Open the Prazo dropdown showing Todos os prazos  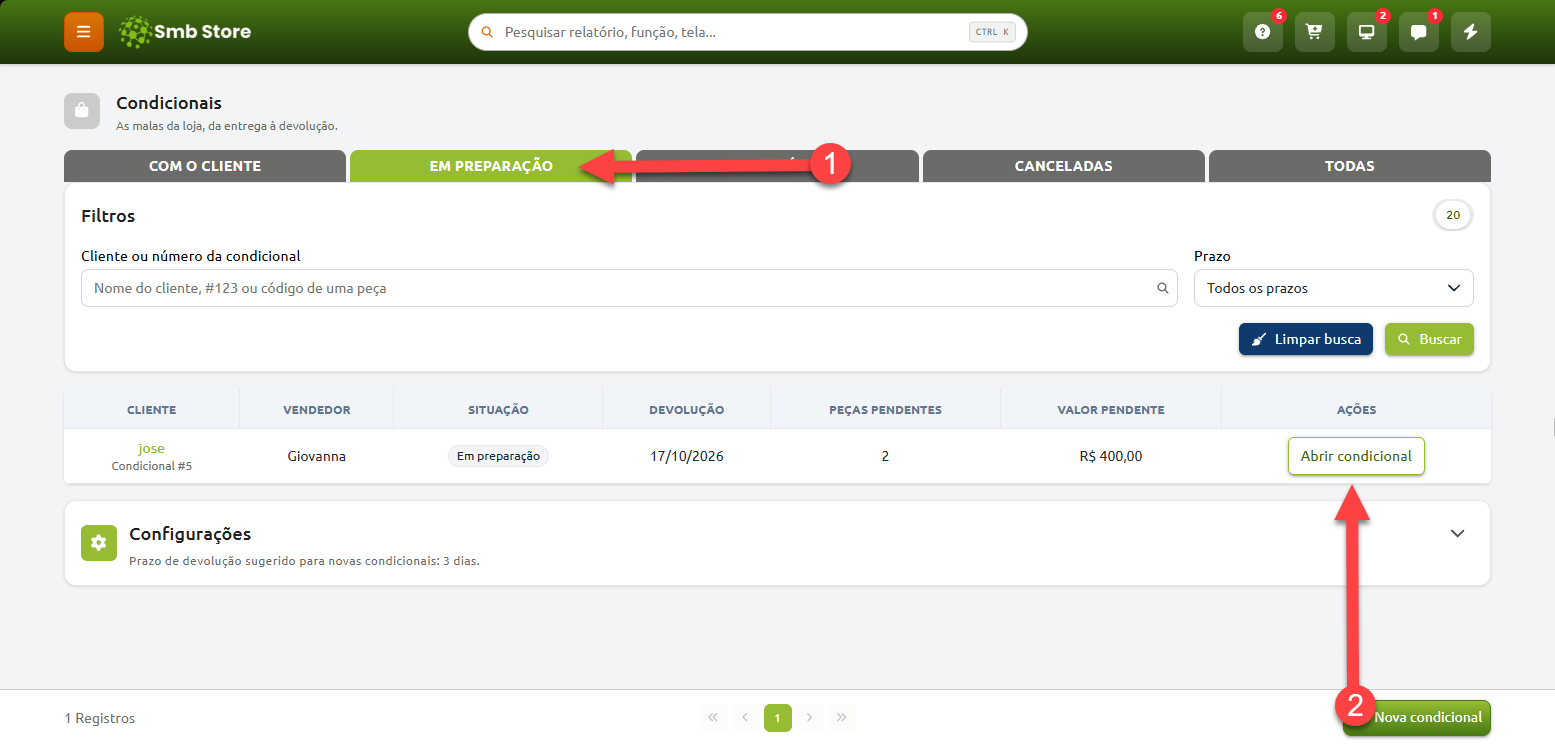(1334, 288)
